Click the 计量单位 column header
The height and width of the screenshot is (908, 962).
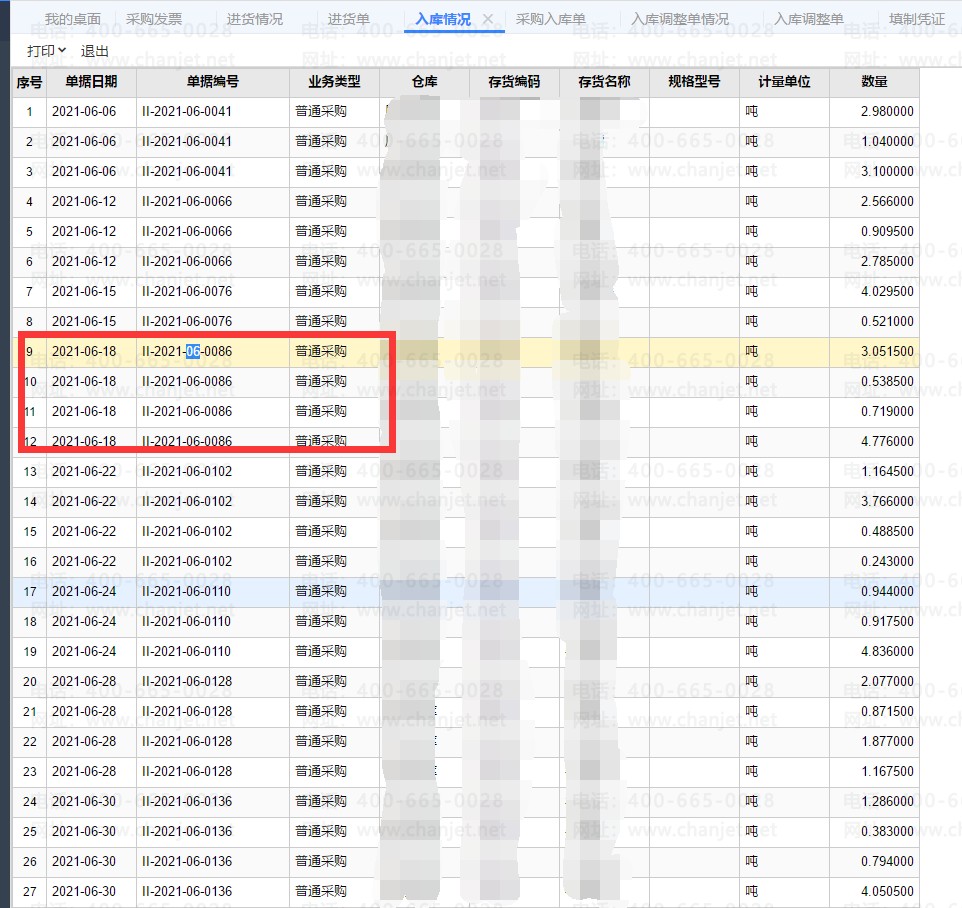pyautogui.click(x=784, y=82)
